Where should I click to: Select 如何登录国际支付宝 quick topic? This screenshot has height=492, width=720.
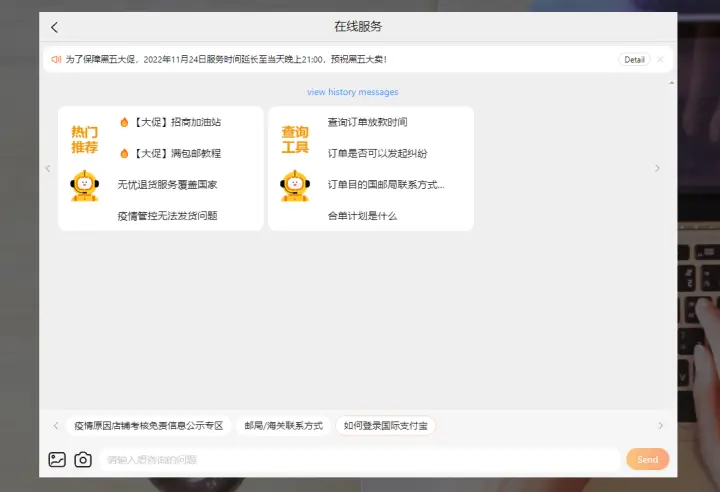tap(385, 426)
